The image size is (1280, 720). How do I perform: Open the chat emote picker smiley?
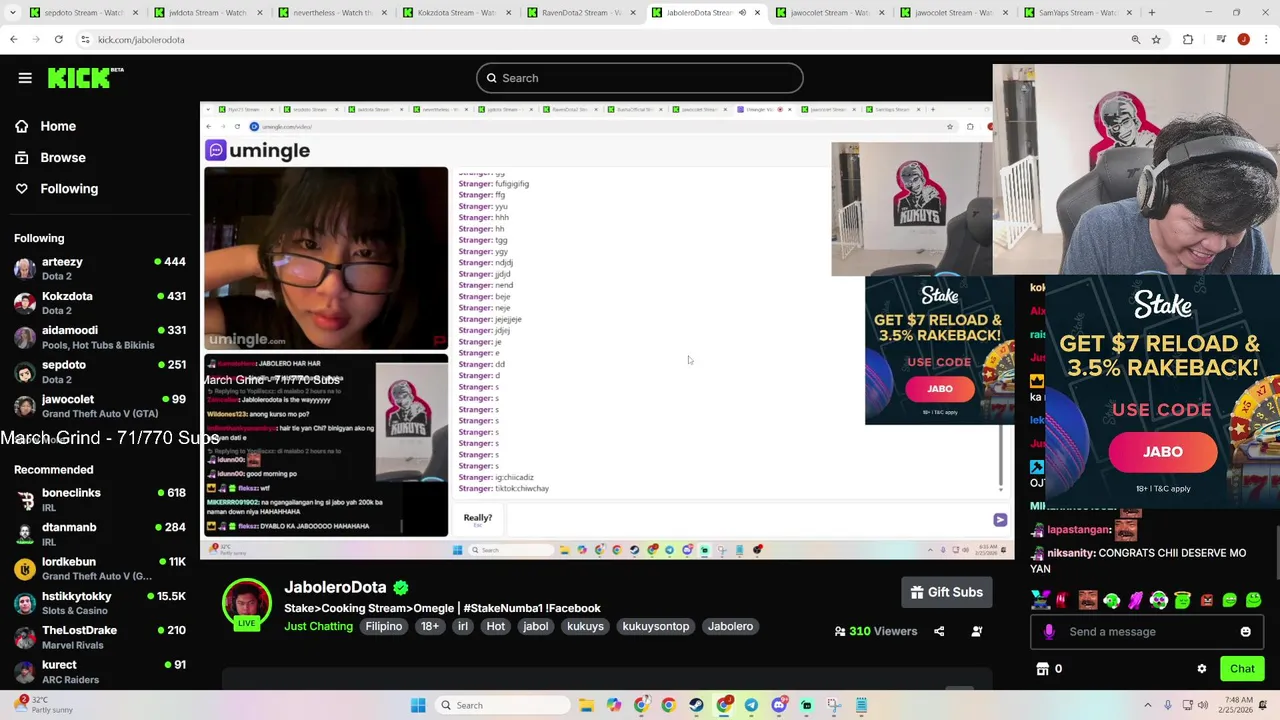[x=1245, y=631]
